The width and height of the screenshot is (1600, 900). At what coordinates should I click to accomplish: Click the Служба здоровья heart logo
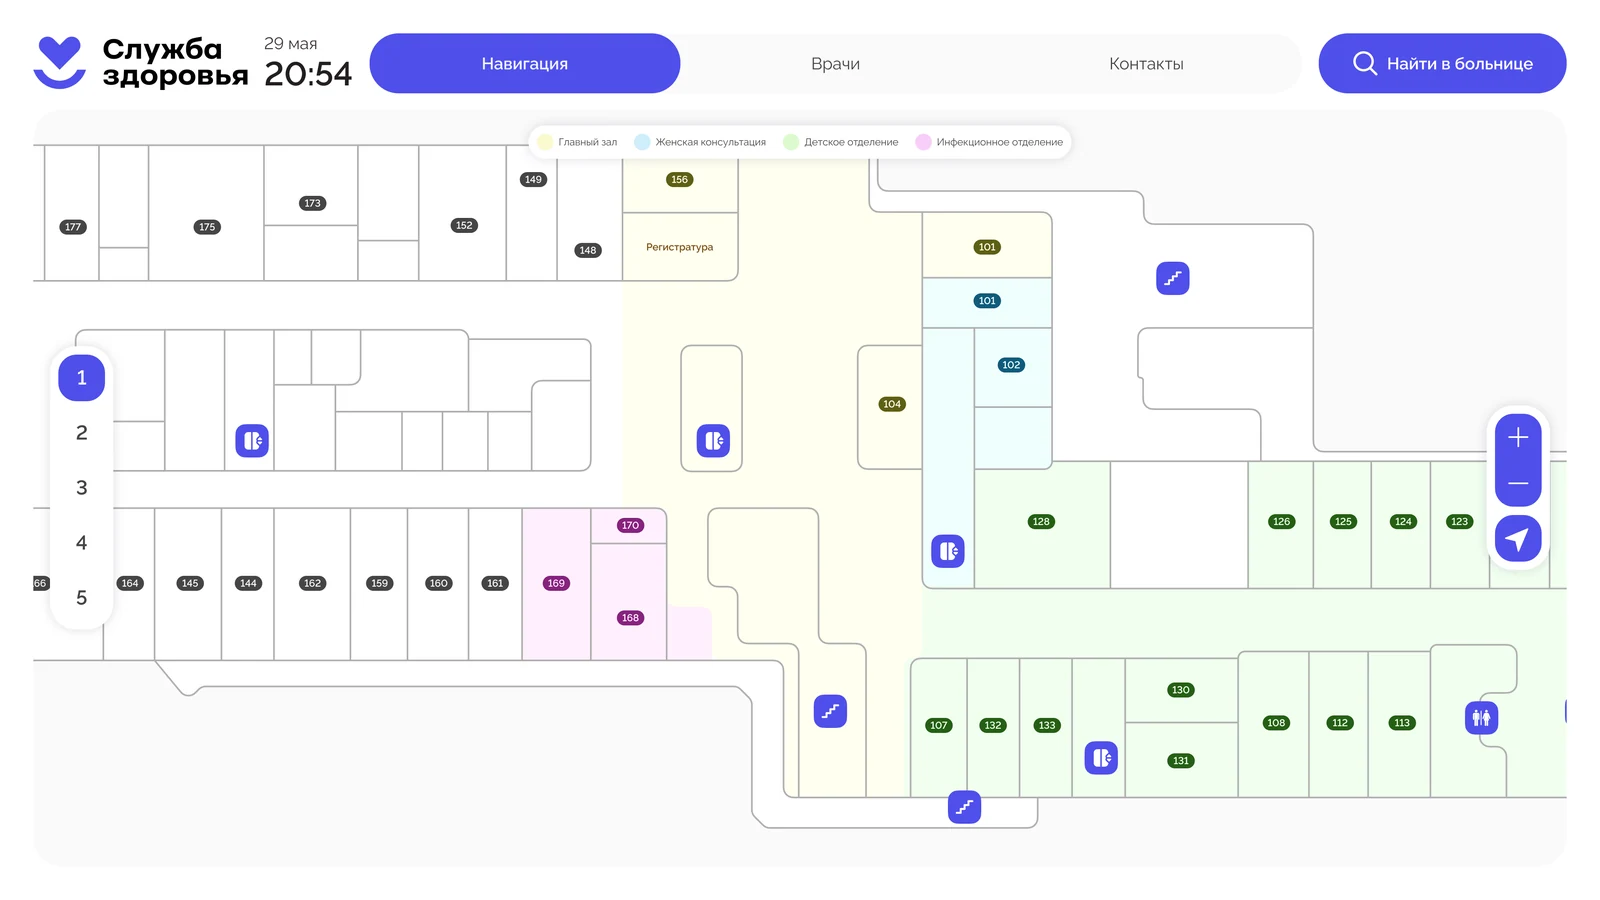[59, 62]
